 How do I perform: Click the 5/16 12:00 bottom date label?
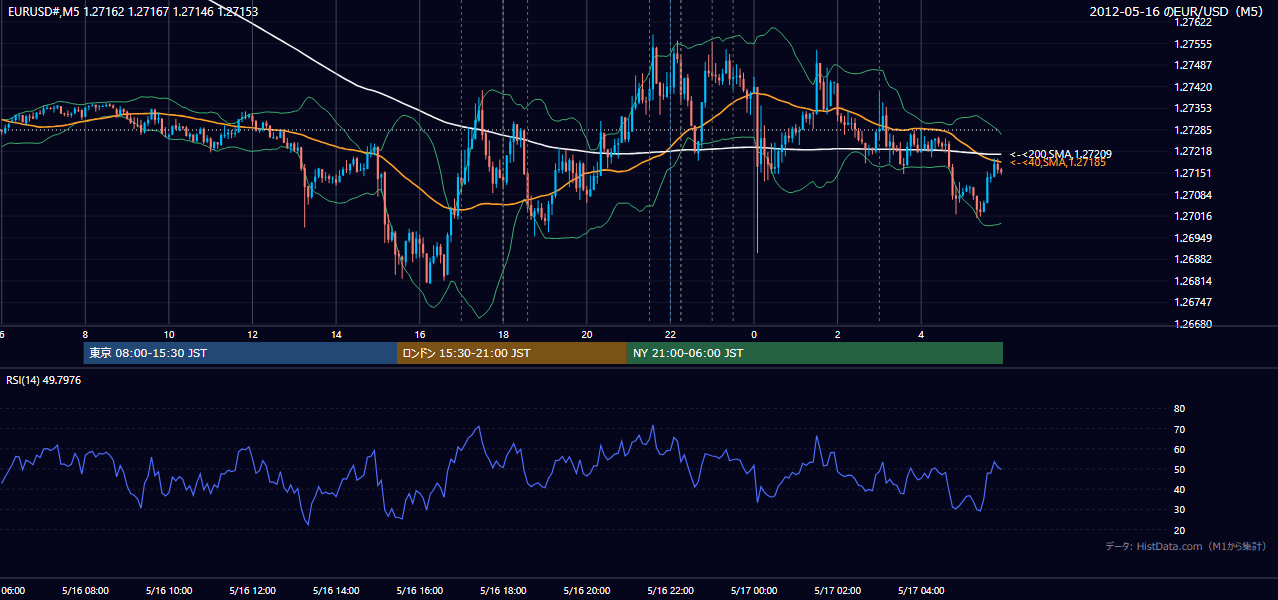pyautogui.click(x=253, y=591)
